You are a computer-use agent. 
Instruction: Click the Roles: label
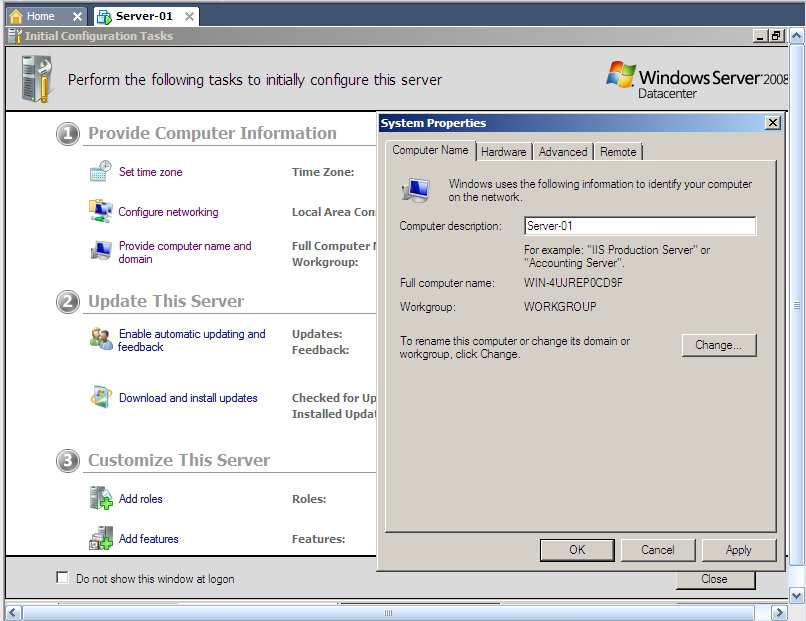(309, 499)
